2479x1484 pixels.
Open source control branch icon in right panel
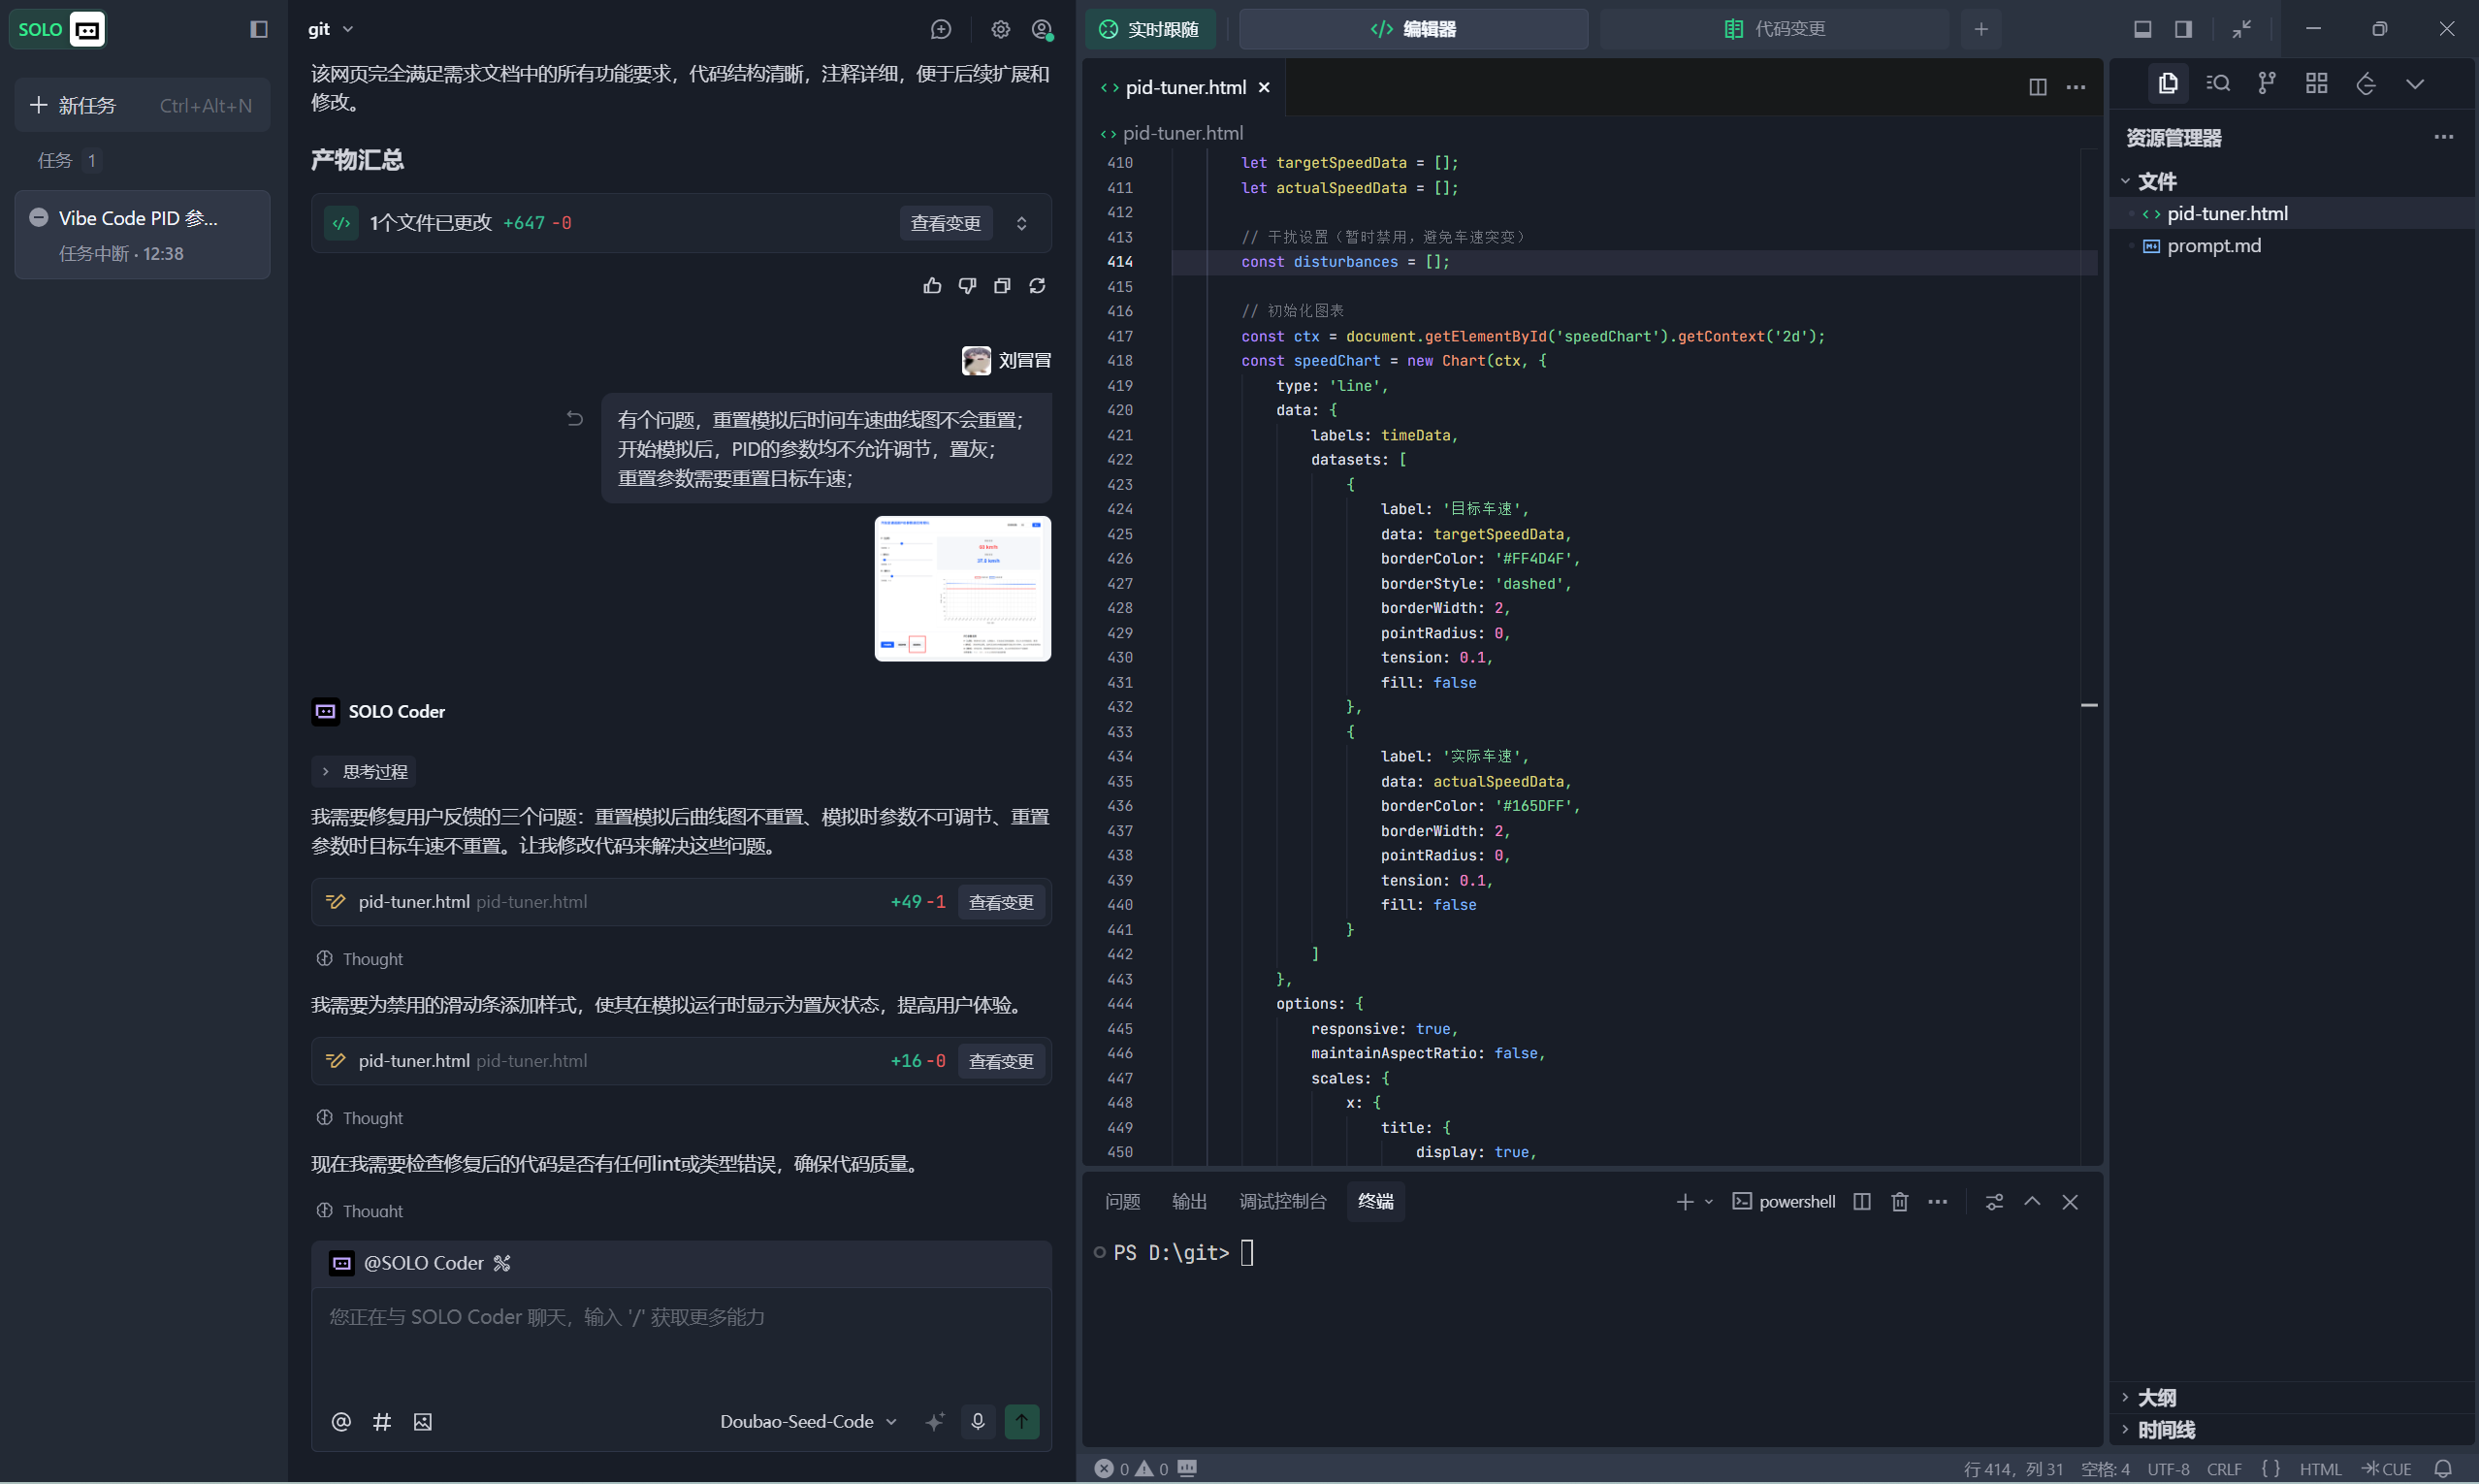[2266, 83]
